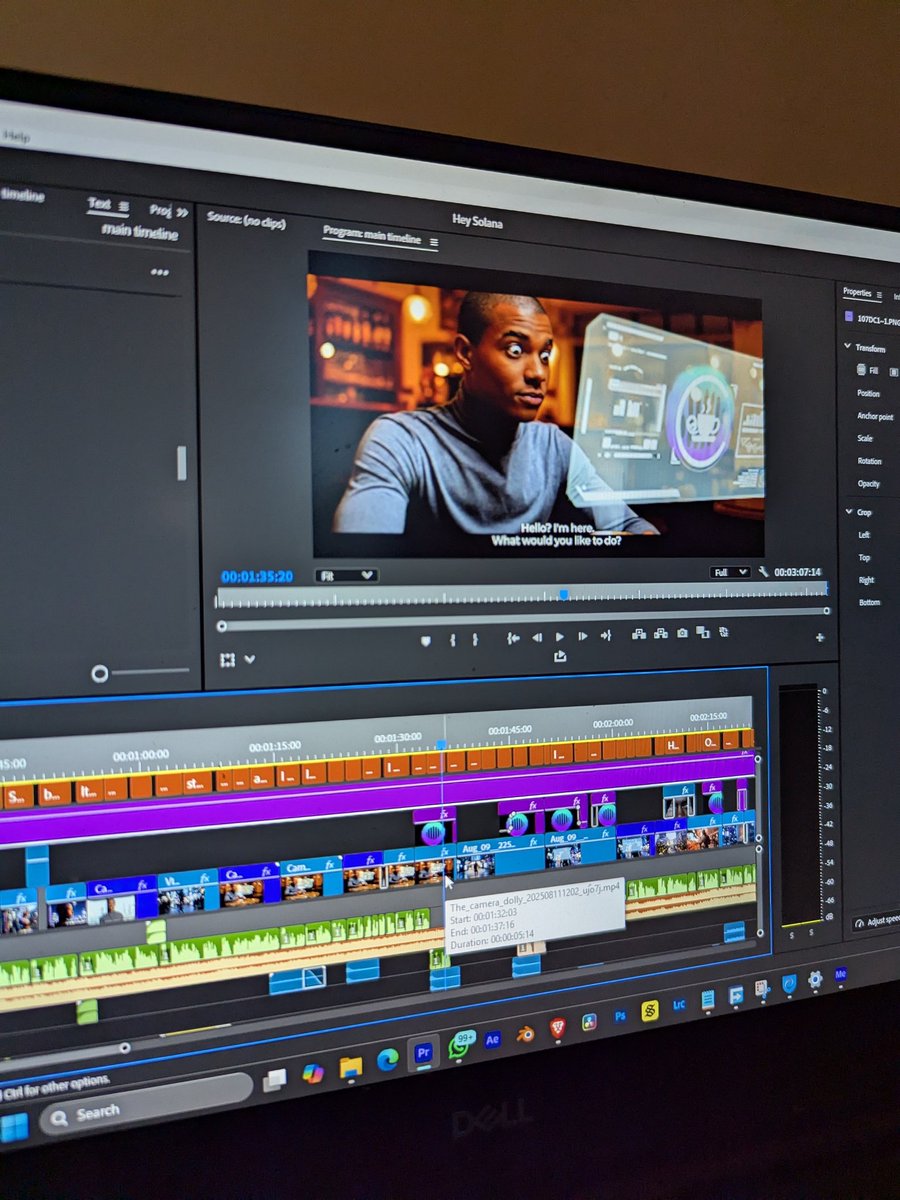This screenshot has height=1200, width=900.
Task: Open Blender from the taskbar
Action: (526, 1033)
